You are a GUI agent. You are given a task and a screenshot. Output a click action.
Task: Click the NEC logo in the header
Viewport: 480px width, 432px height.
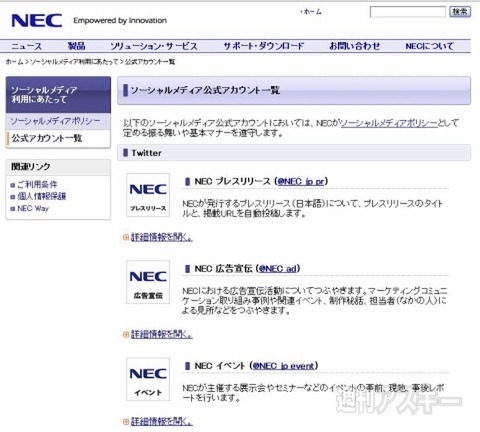(x=37, y=20)
